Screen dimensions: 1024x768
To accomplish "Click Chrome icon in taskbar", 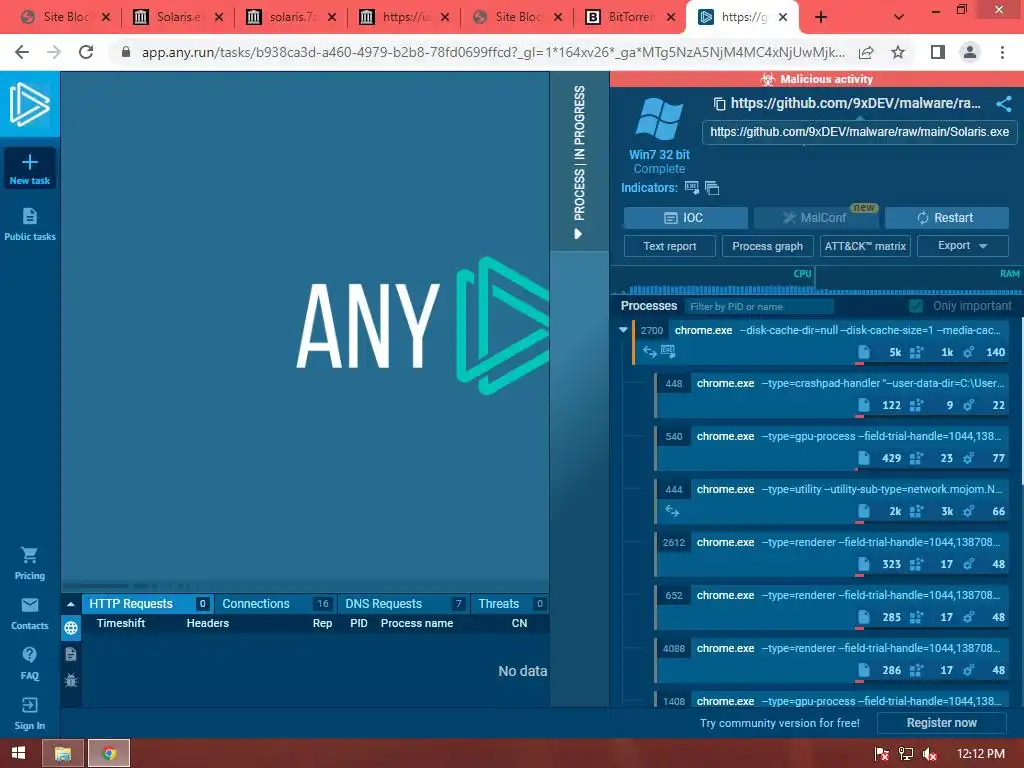I will [109, 753].
